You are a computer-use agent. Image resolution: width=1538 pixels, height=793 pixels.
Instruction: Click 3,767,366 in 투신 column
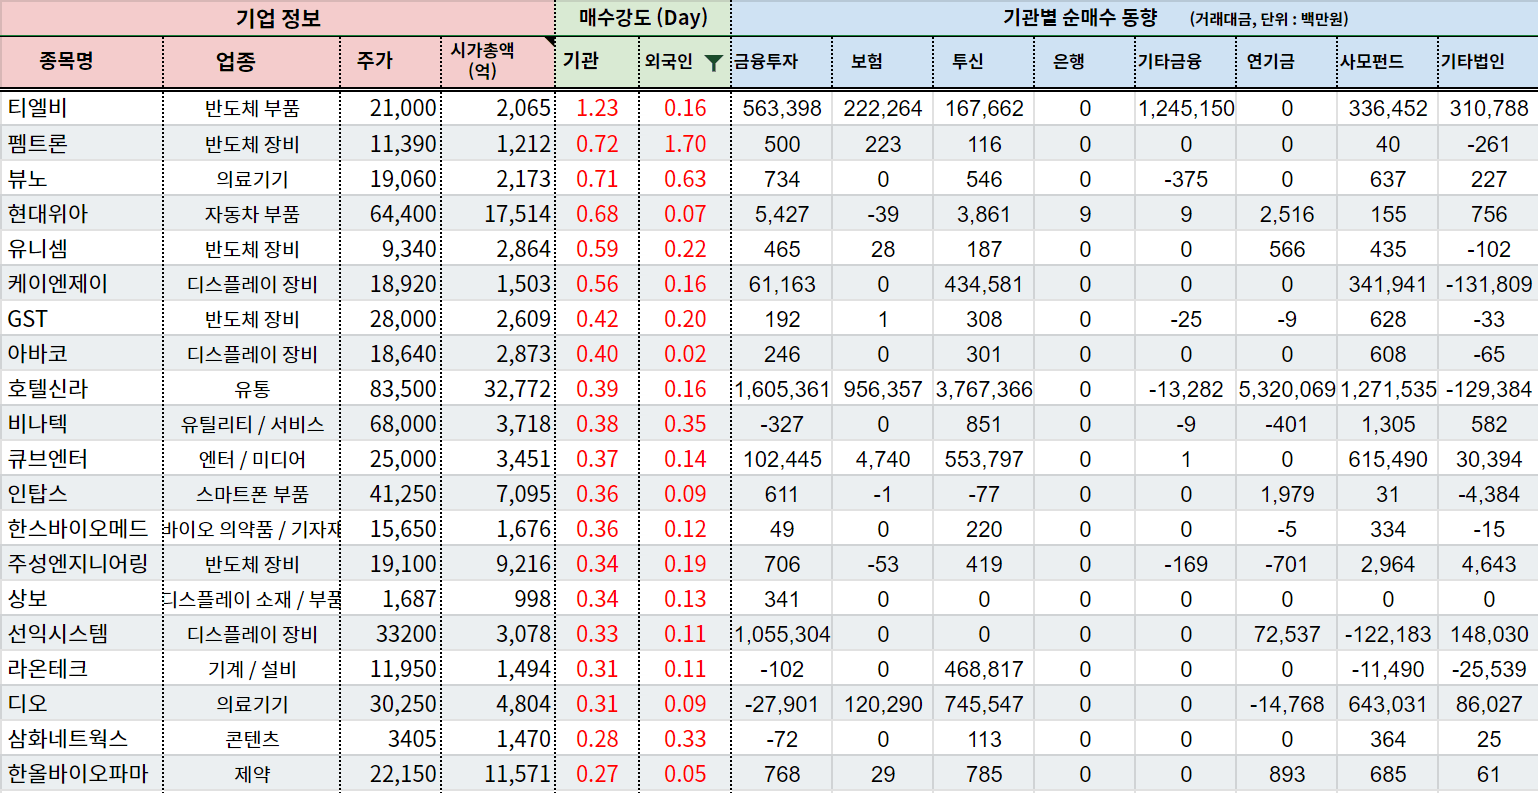984,389
